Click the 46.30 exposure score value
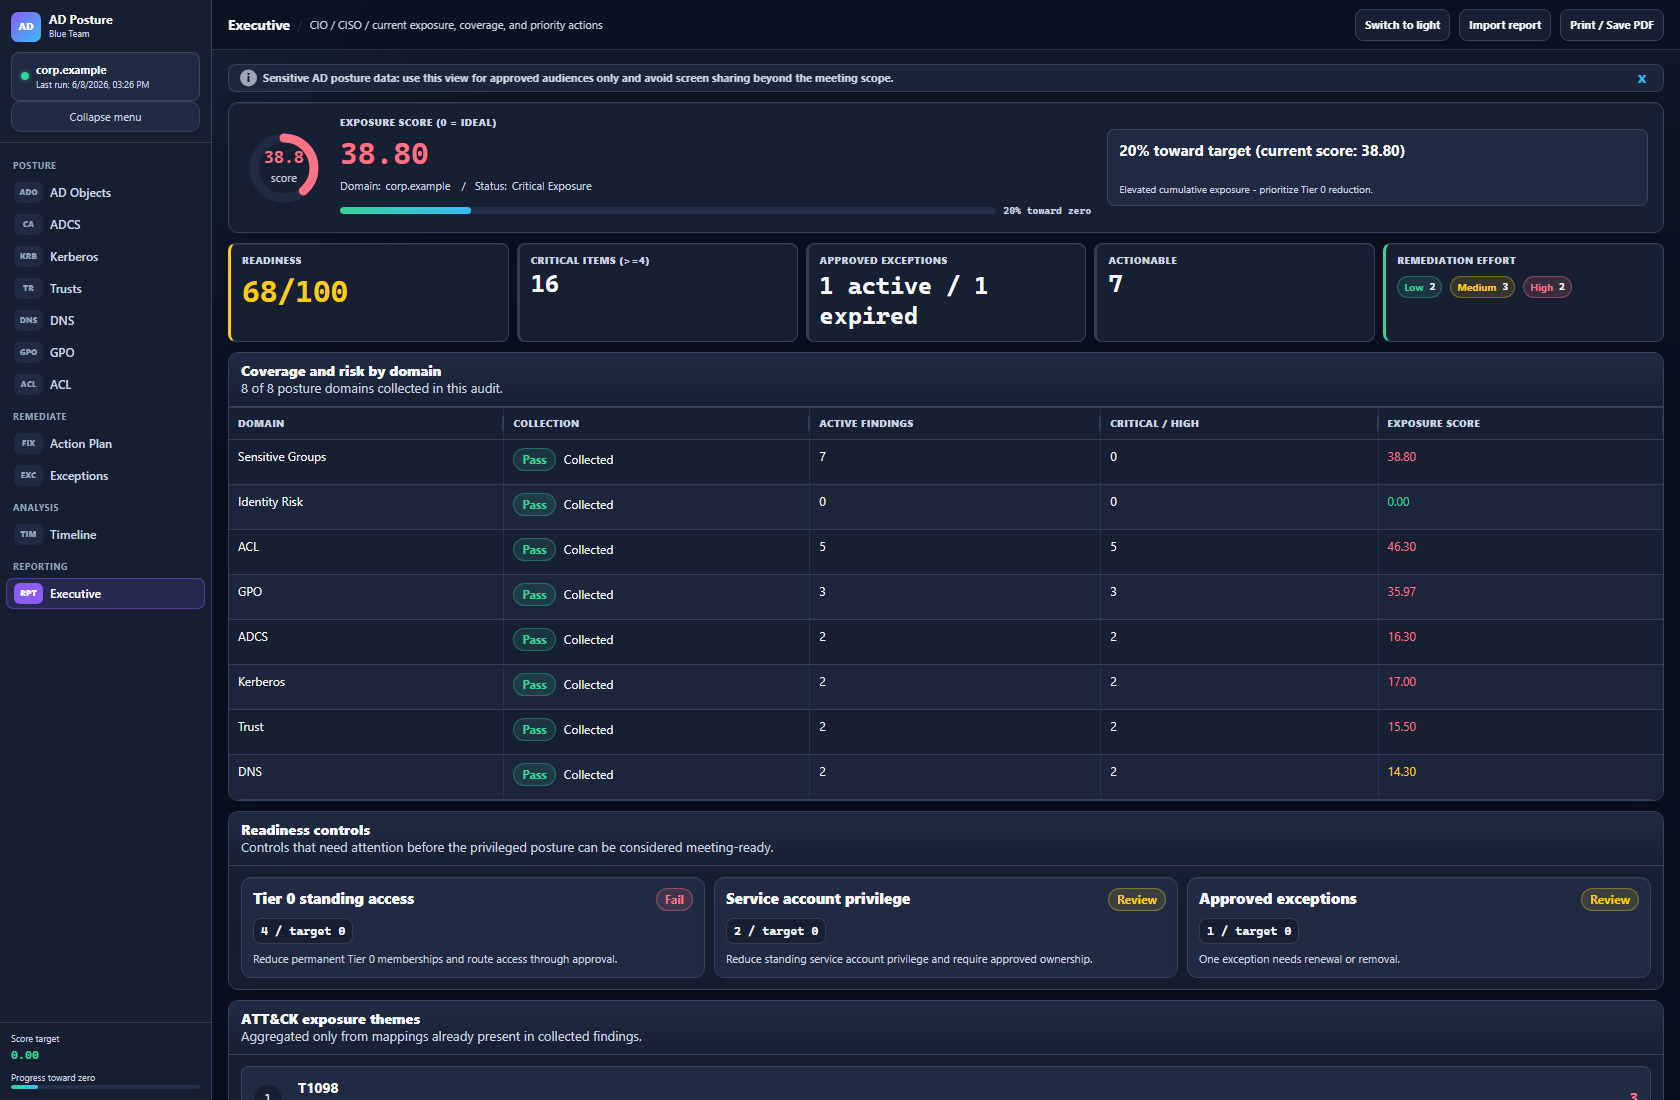Image resolution: width=1680 pixels, height=1100 pixels. click(1401, 547)
